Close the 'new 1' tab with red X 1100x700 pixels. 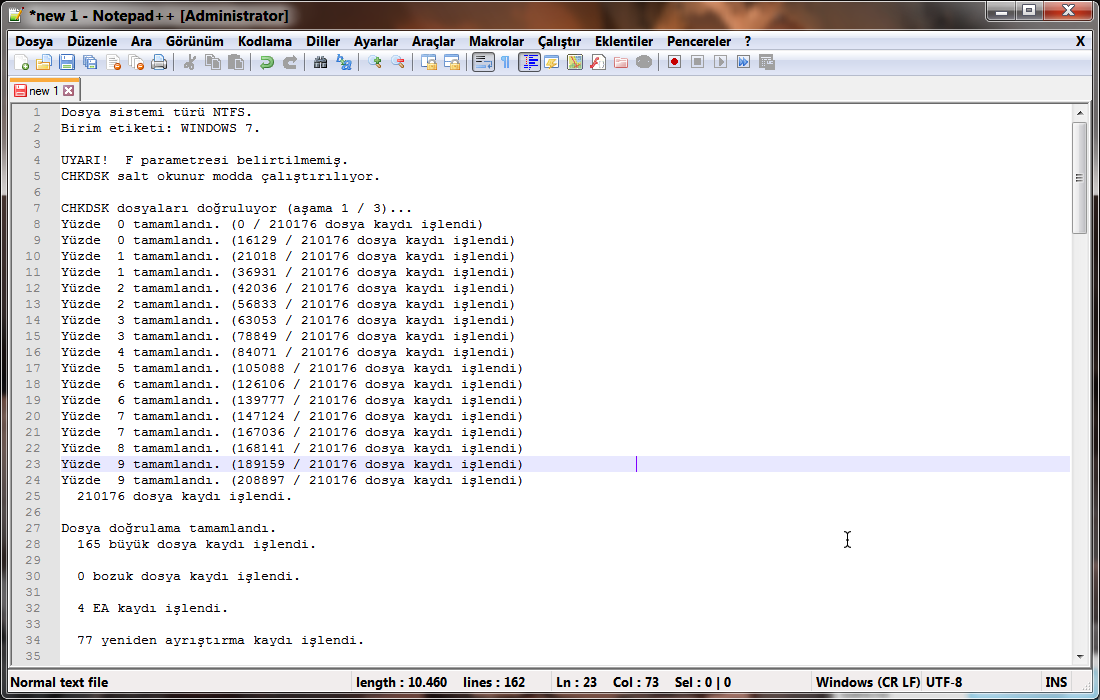tap(69, 90)
